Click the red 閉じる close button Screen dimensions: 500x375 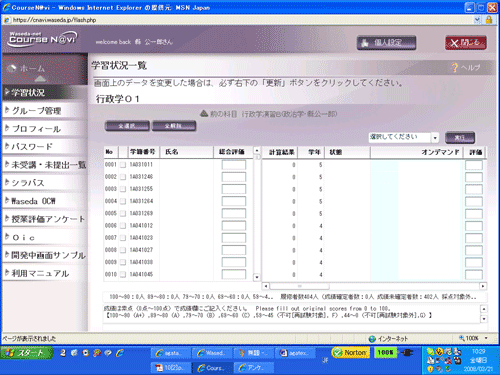465,43
